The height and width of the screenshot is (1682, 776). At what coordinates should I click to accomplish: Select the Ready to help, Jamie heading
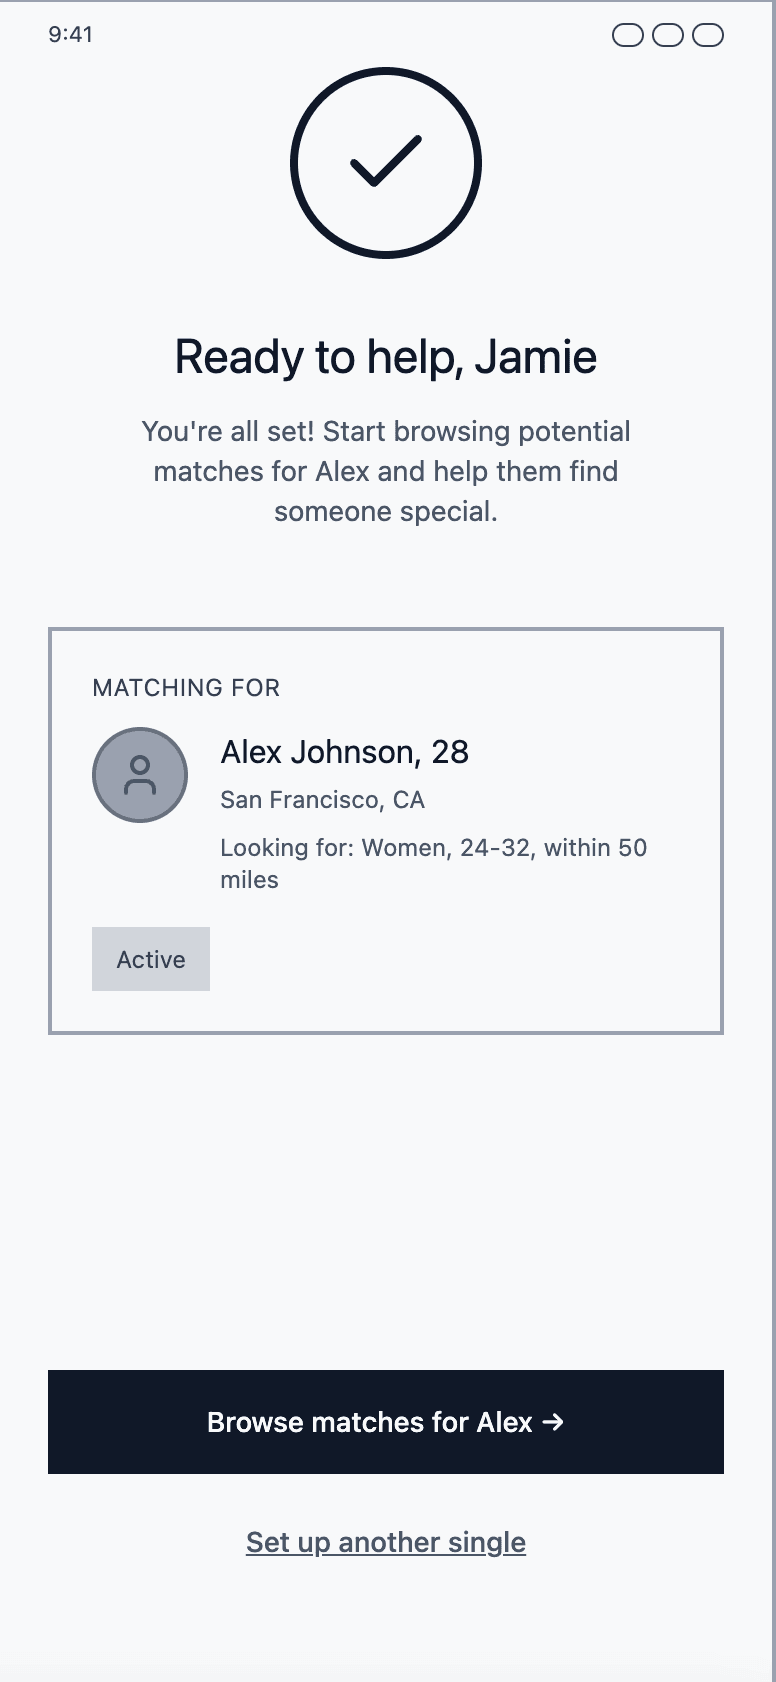[386, 356]
